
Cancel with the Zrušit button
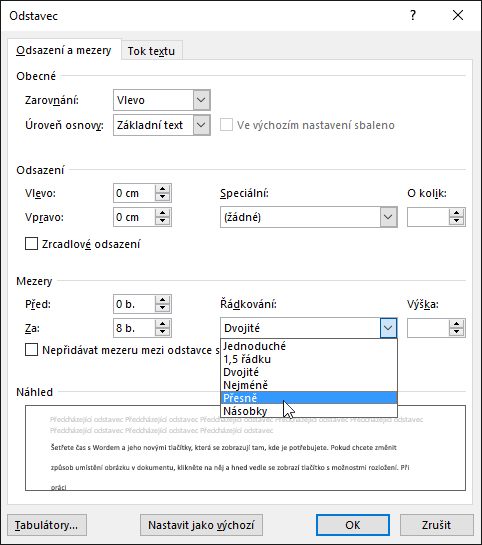[x=436, y=525]
